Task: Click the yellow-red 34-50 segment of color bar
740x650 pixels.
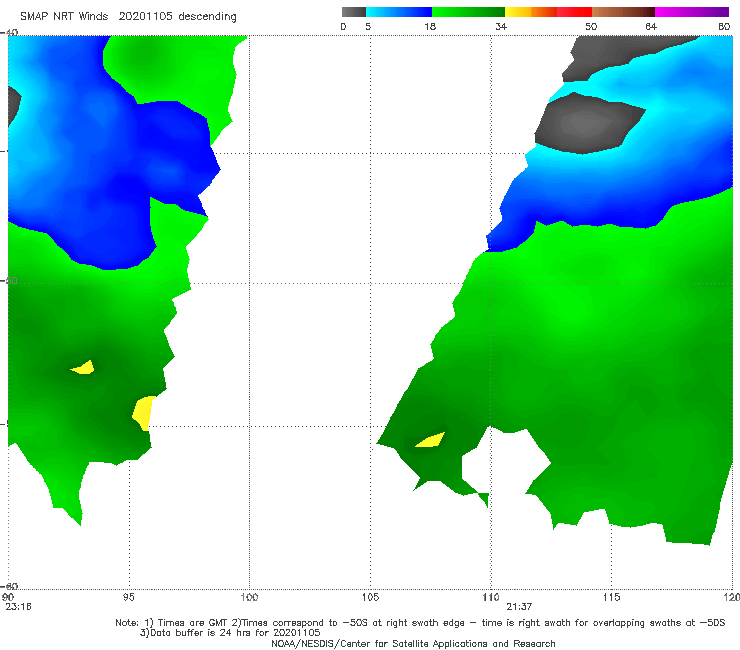Action: coord(548,12)
